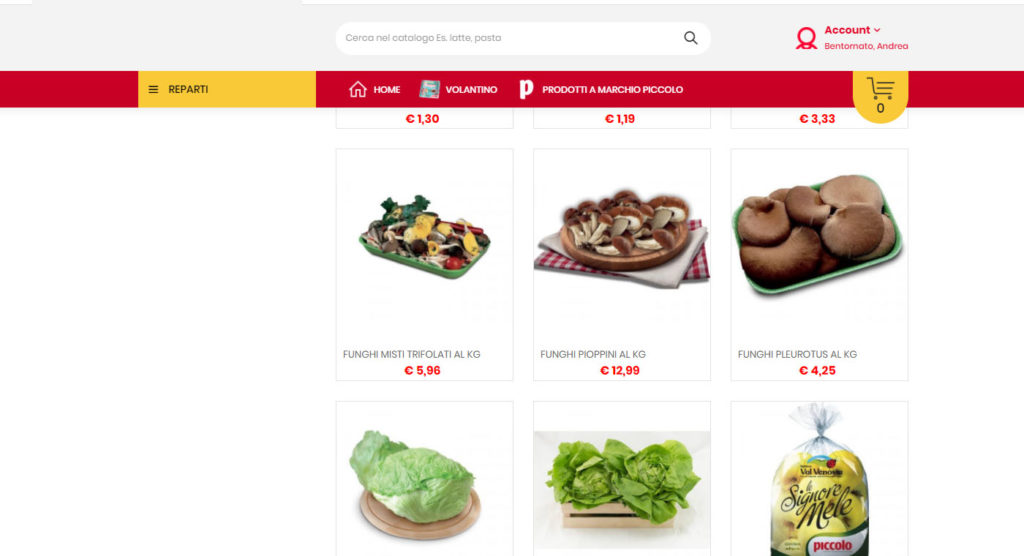
Task: Navigate to Home
Action: tap(387, 90)
